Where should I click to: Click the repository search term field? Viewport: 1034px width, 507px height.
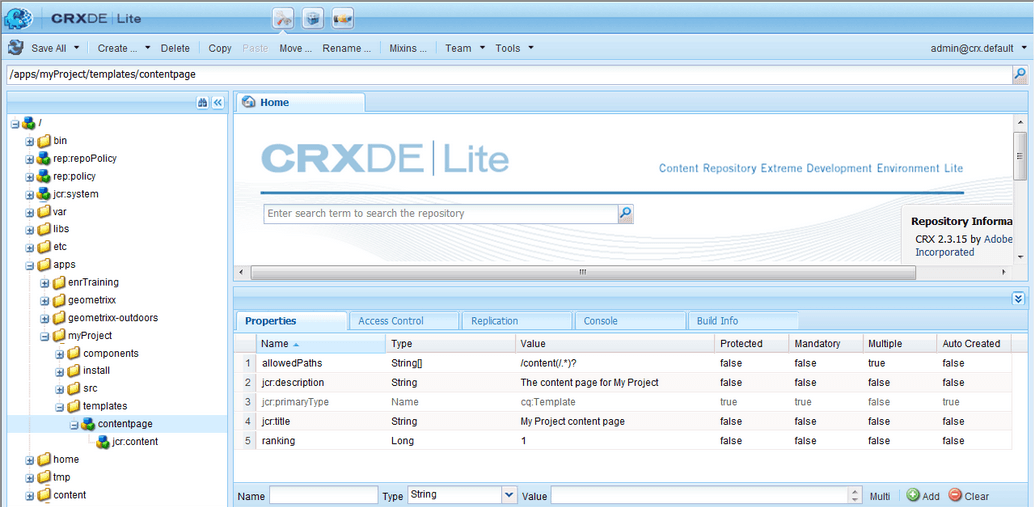click(x=441, y=214)
